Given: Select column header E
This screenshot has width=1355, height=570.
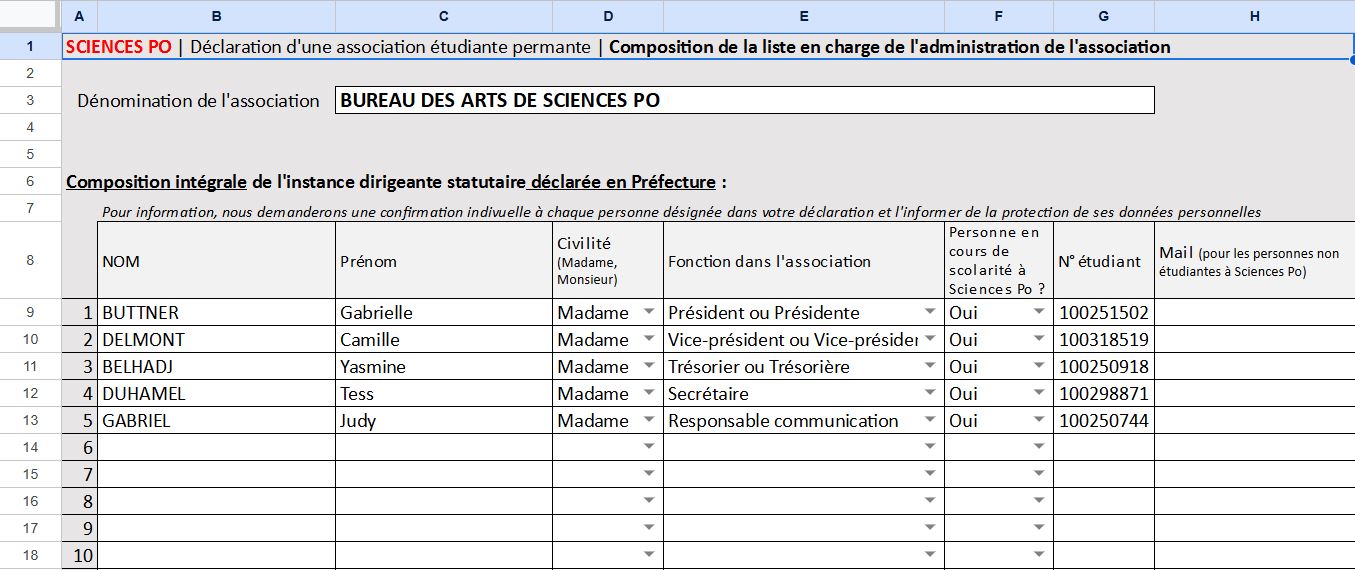Looking at the screenshot, I should pyautogui.click(x=803, y=16).
